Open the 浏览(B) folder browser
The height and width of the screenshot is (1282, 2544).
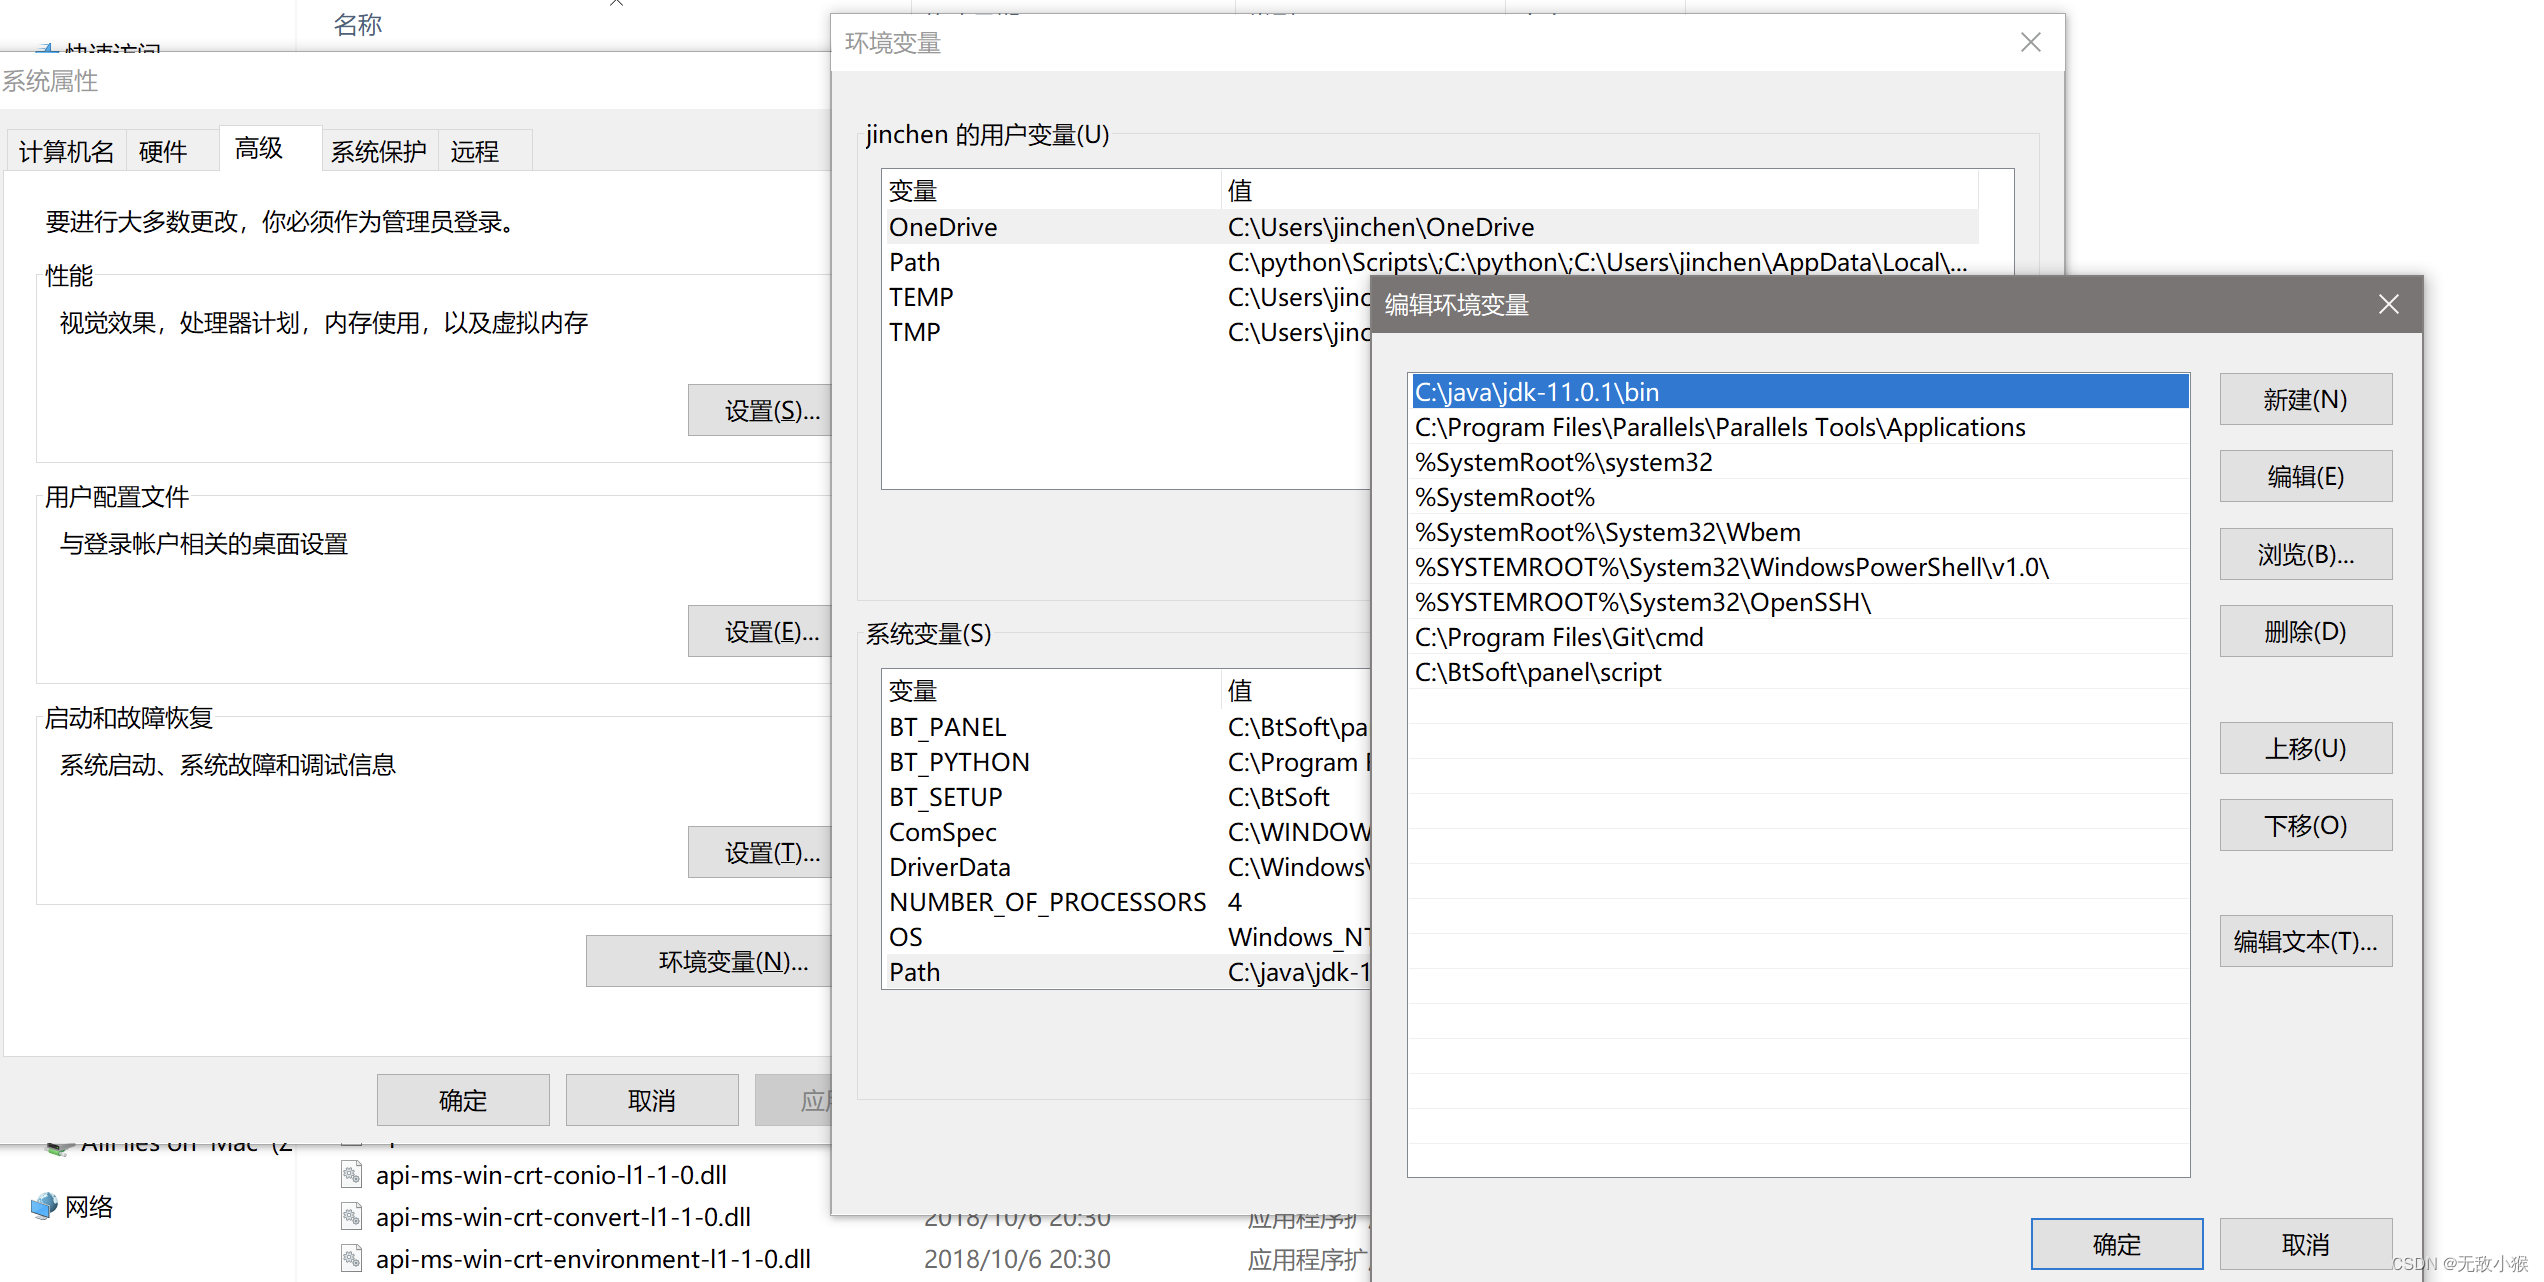[2305, 553]
